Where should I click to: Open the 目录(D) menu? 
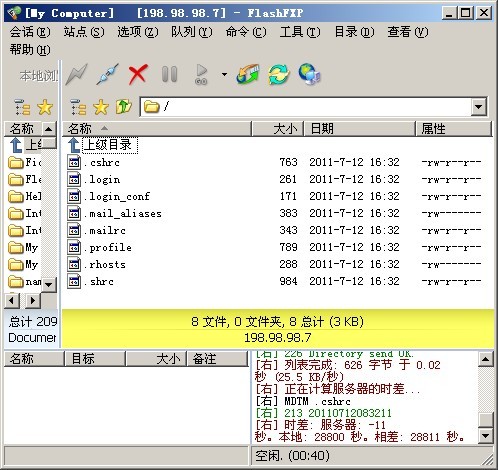coord(354,32)
